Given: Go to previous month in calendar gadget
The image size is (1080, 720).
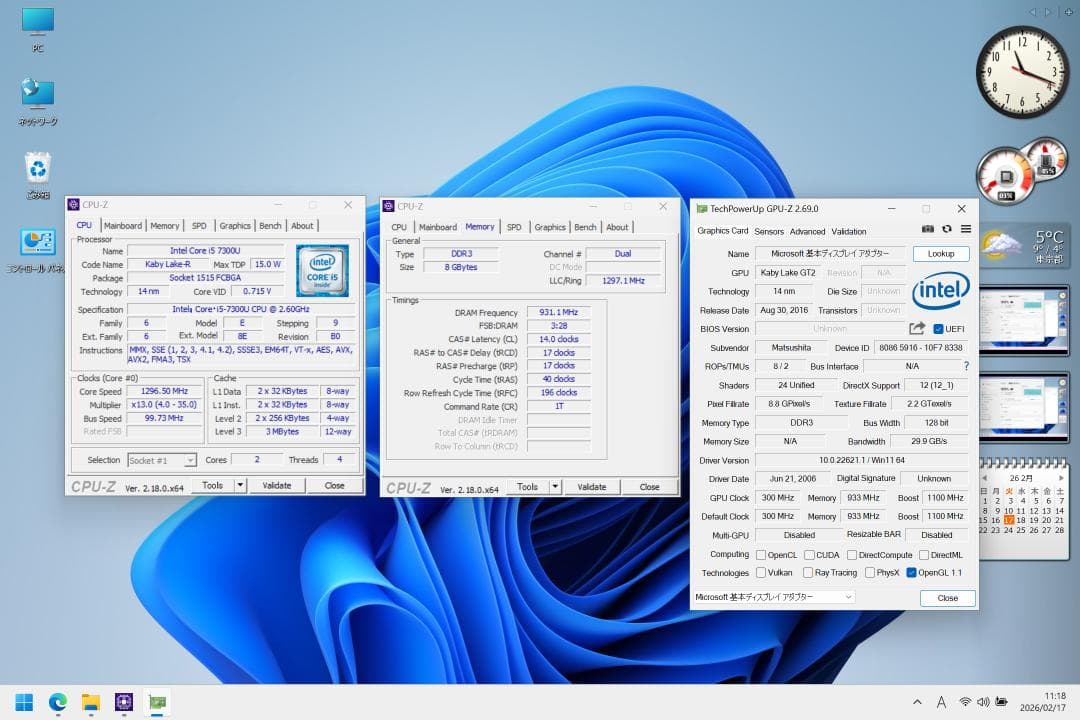Looking at the screenshot, I should coord(984,477).
